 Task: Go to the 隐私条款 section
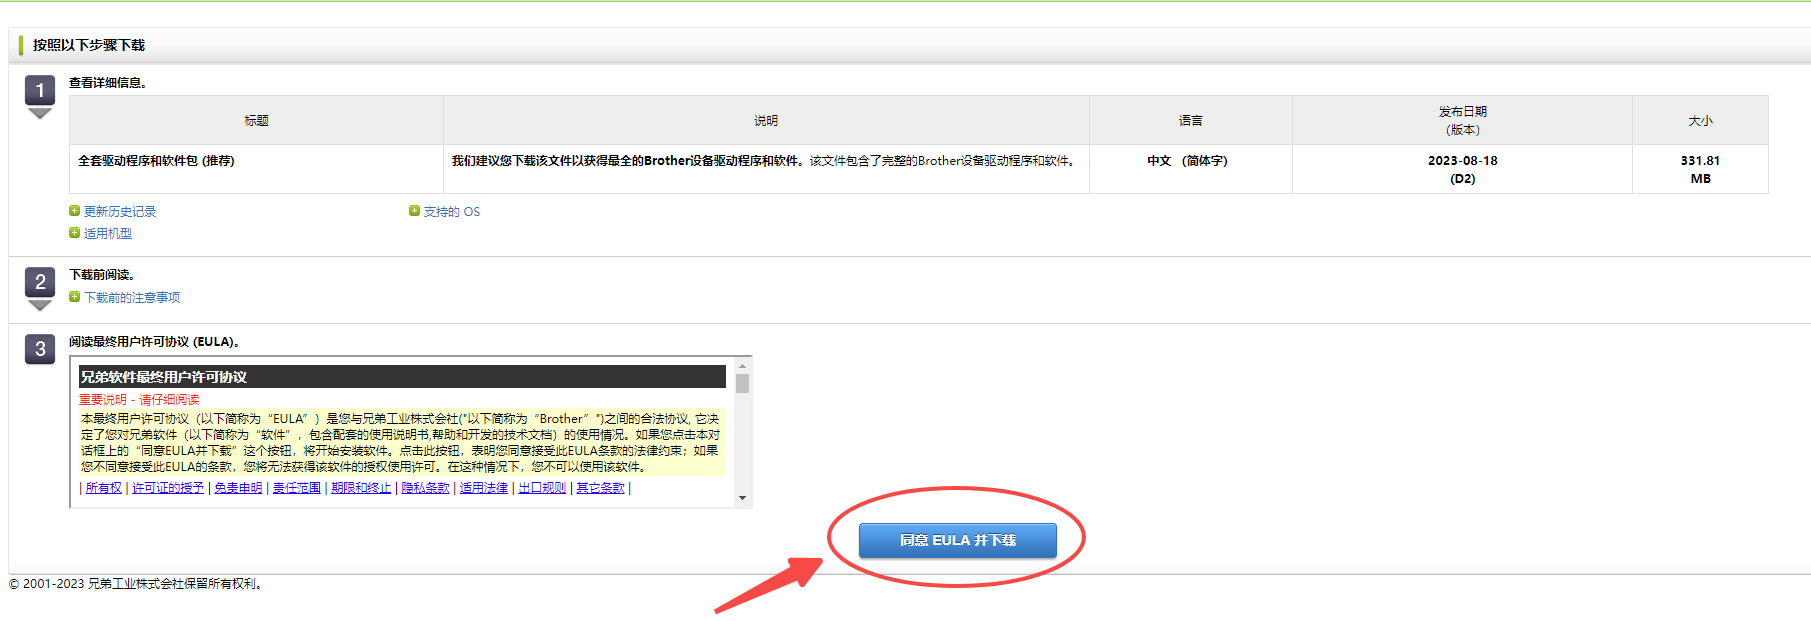coord(425,488)
